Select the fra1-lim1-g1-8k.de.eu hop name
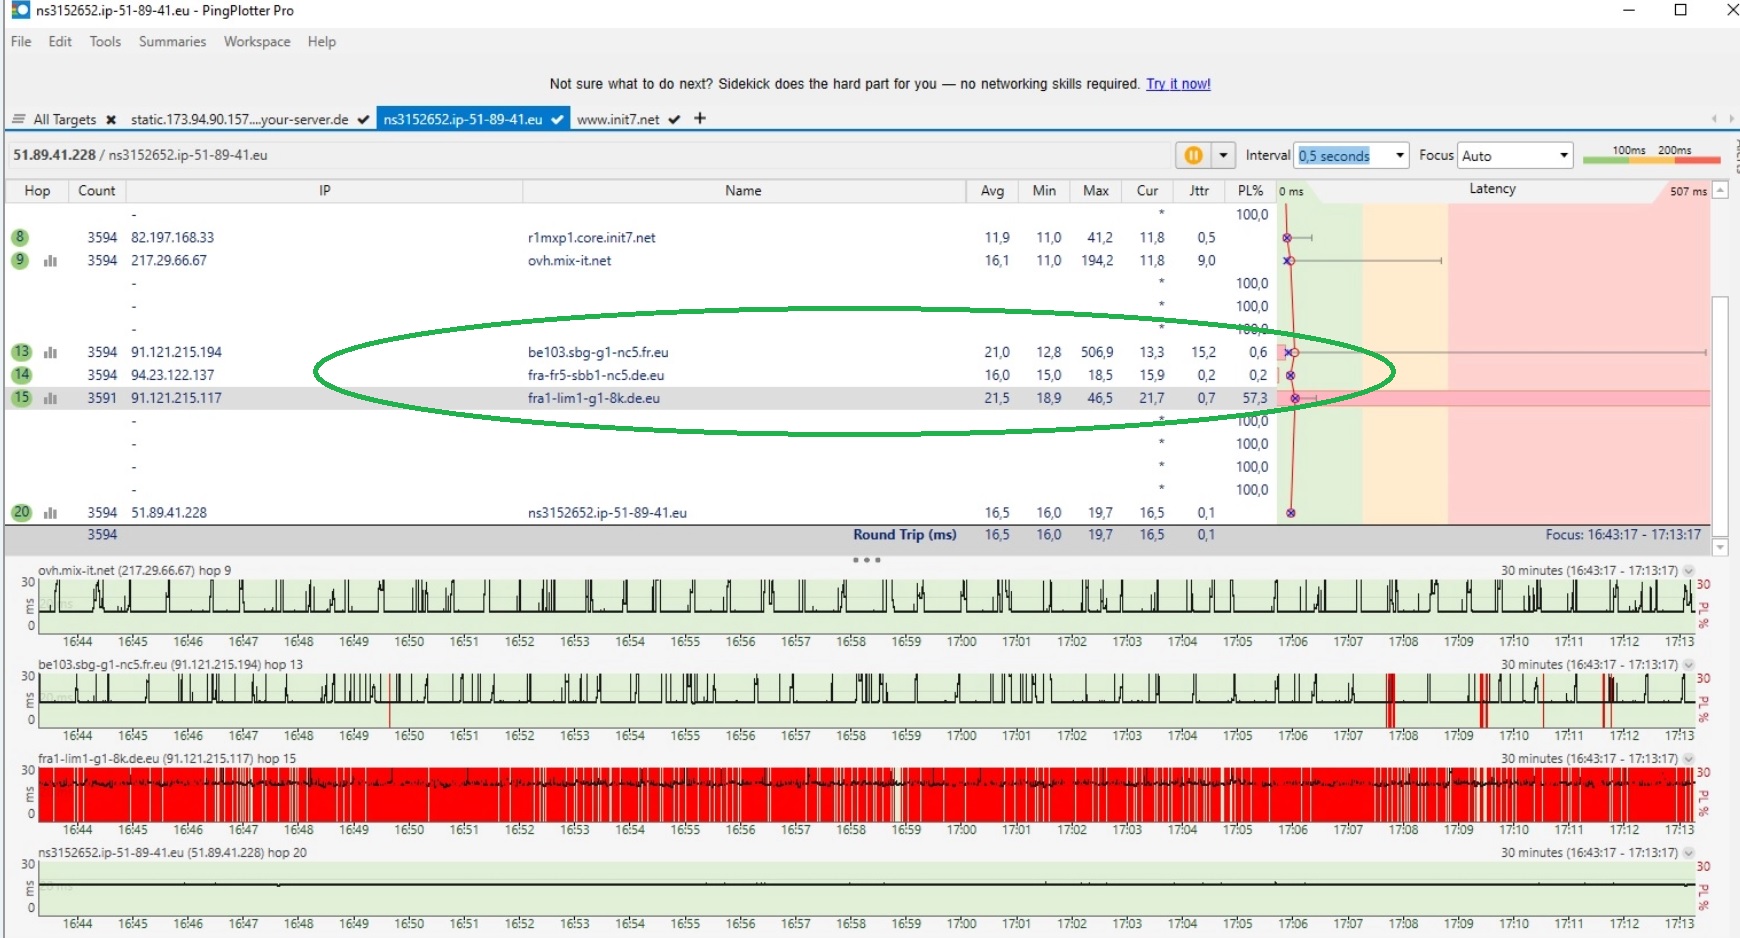Viewport: 1740px width, 938px height. pos(594,399)
